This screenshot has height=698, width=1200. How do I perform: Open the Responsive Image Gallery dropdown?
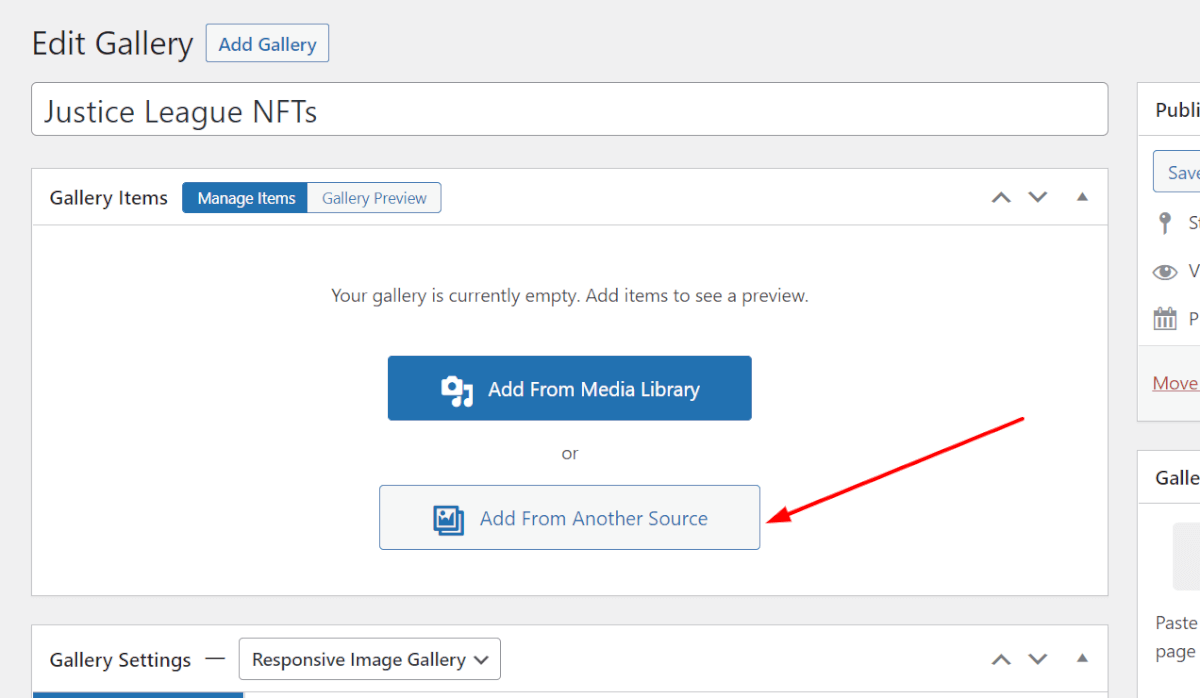pos(370,659)
